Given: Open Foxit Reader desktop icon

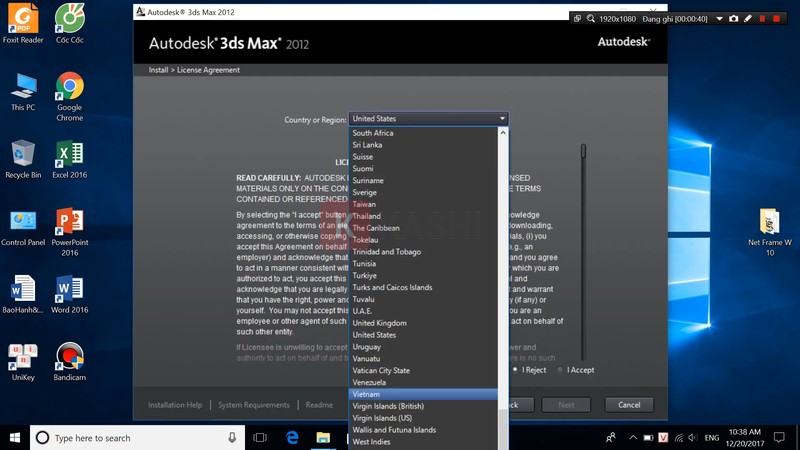Looking at the screenshot, I should (23, 20).
